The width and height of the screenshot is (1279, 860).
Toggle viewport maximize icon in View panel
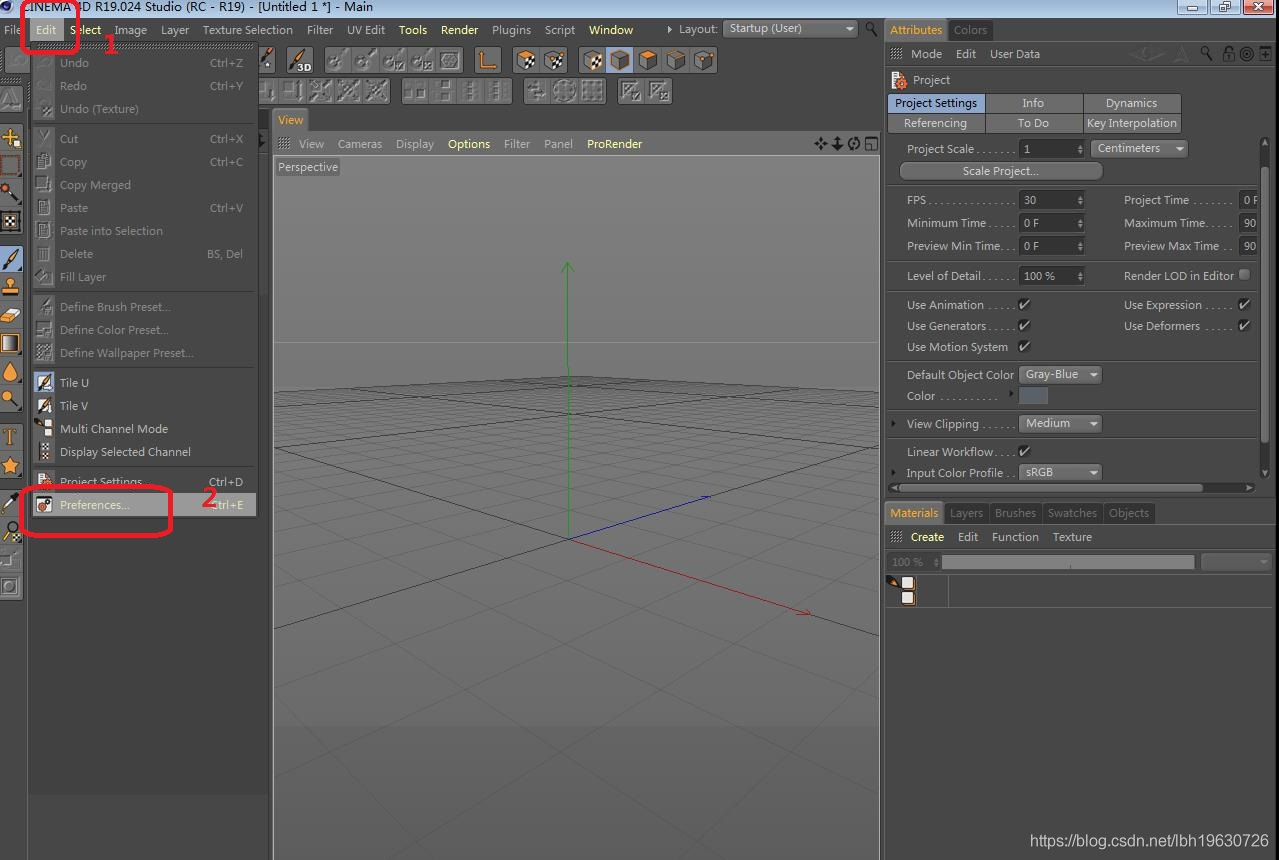point(871,144)
